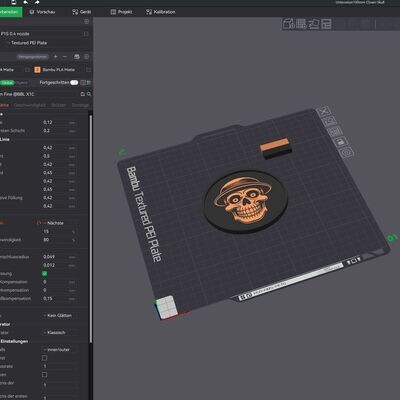
Task: Open plate settings gear icon on plate
Action: pyautogui.click(x=347, y=152)
